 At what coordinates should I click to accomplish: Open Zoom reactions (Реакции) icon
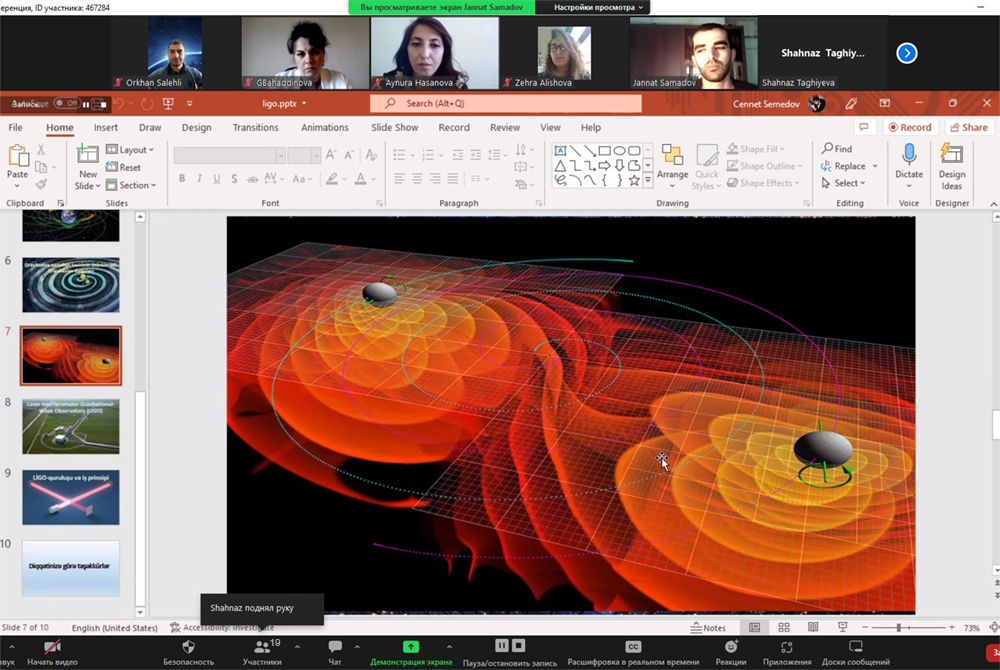point(730,647)
